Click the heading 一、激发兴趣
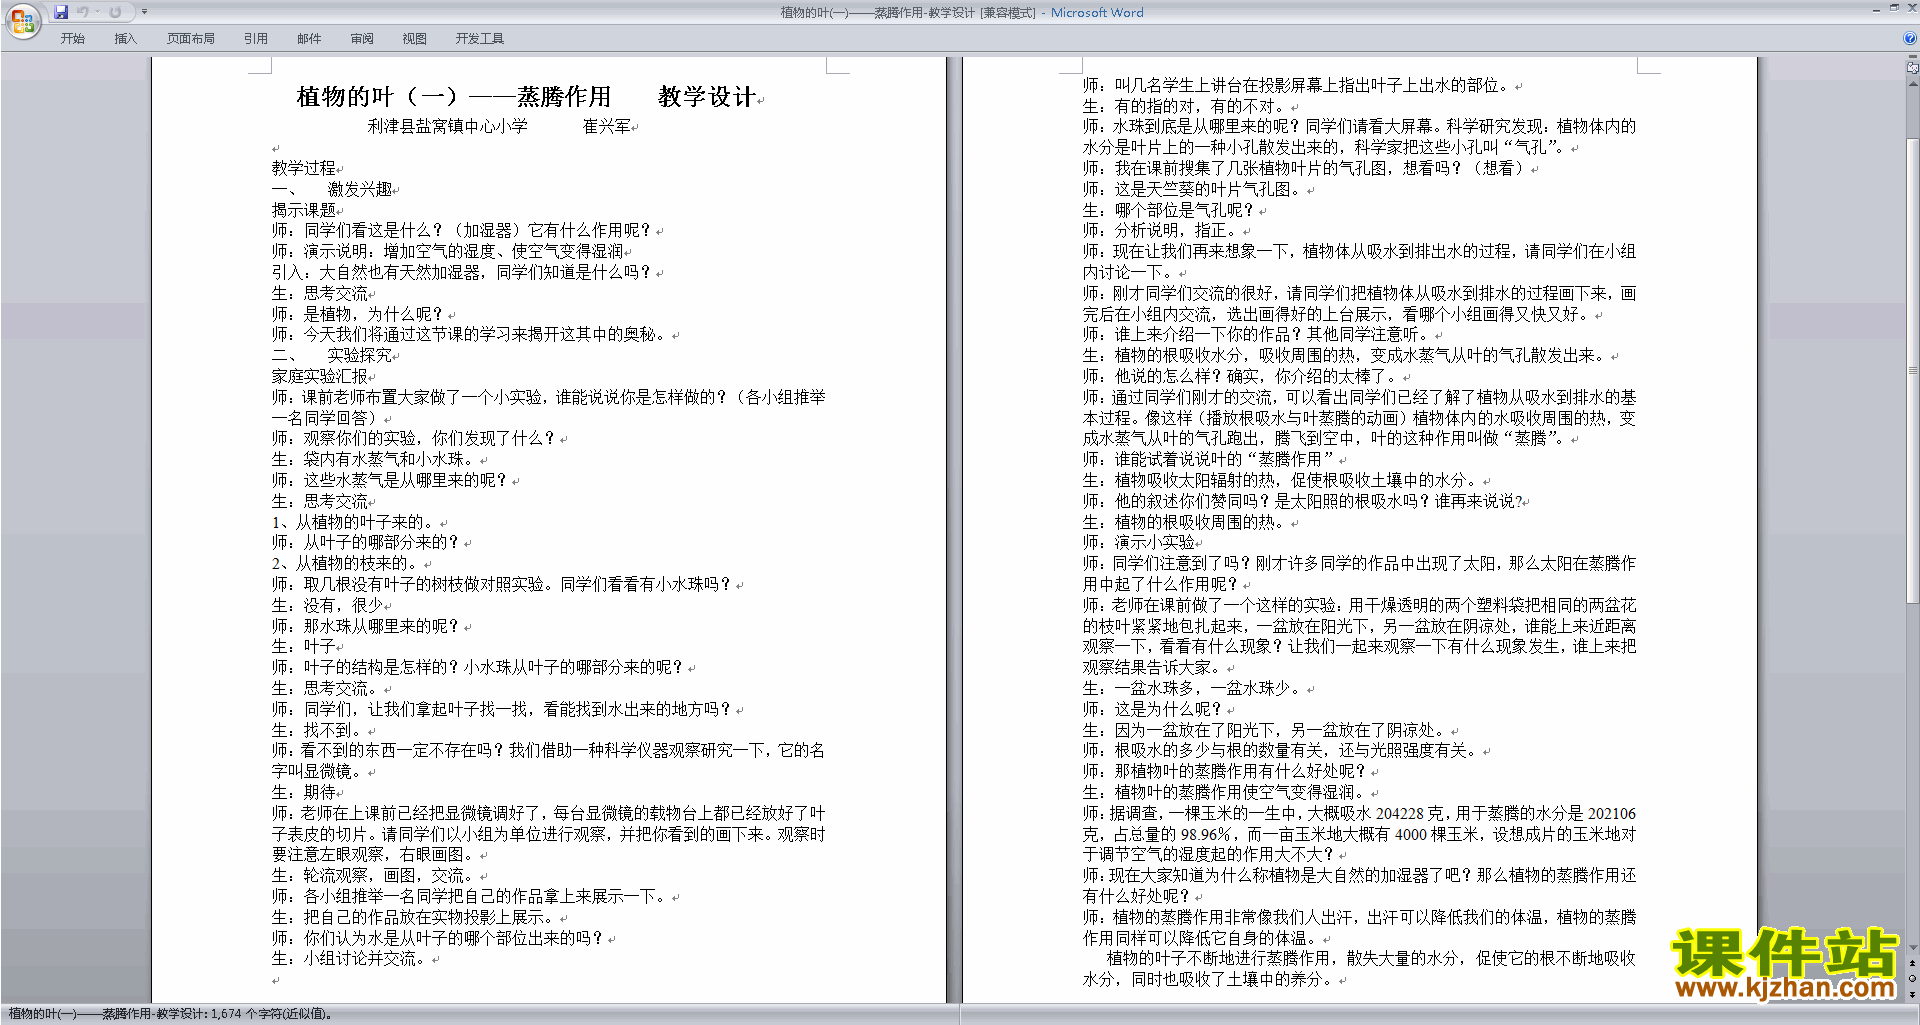The width and height of the screenshot is (1920, 1025). point(332,189)
